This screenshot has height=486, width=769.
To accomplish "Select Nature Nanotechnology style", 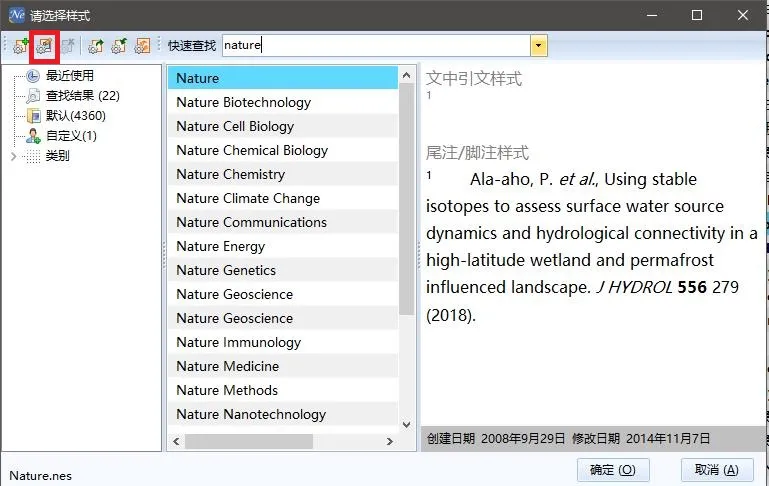I will click(283, 414).
